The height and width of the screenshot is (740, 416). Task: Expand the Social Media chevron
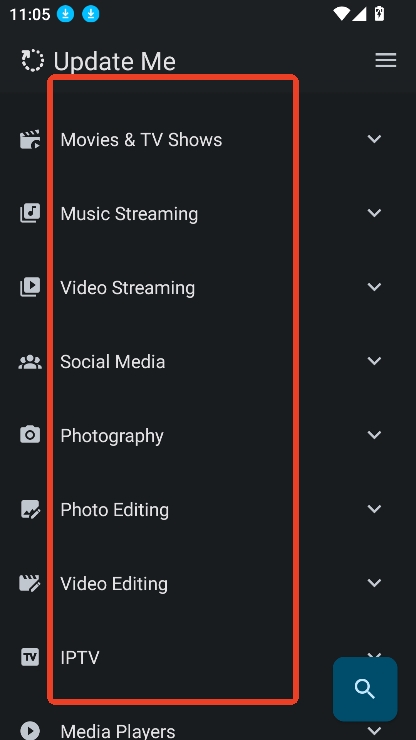pos(374,361)
